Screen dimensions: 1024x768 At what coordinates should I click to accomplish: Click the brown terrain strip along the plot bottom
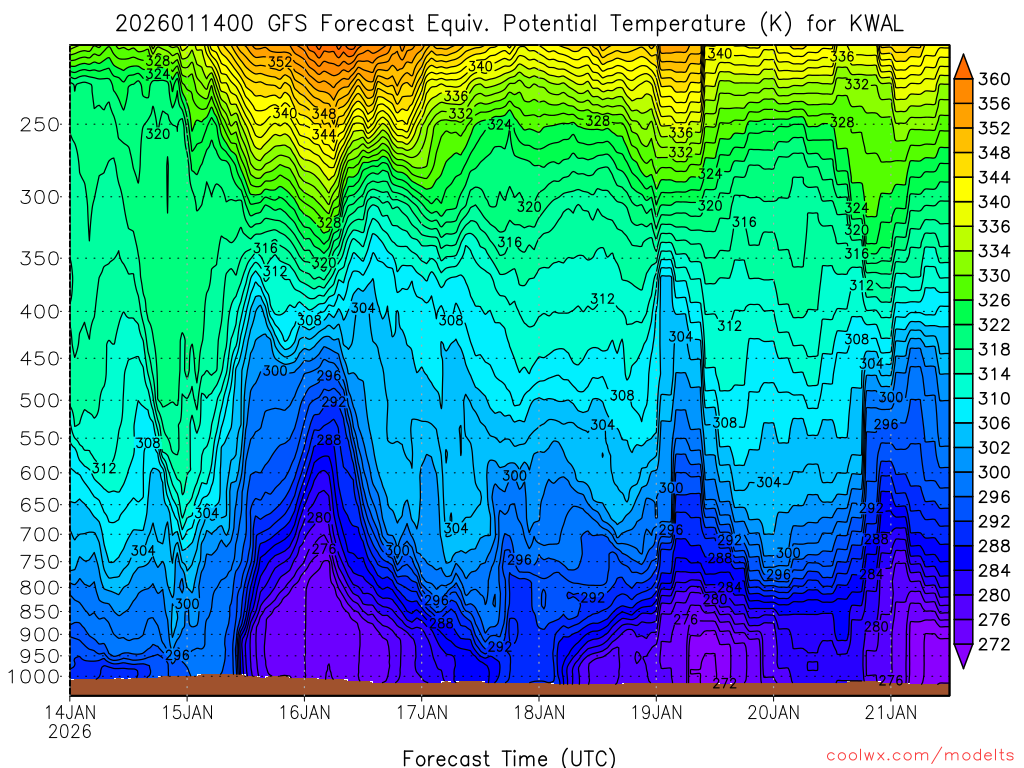coord(509,688)
